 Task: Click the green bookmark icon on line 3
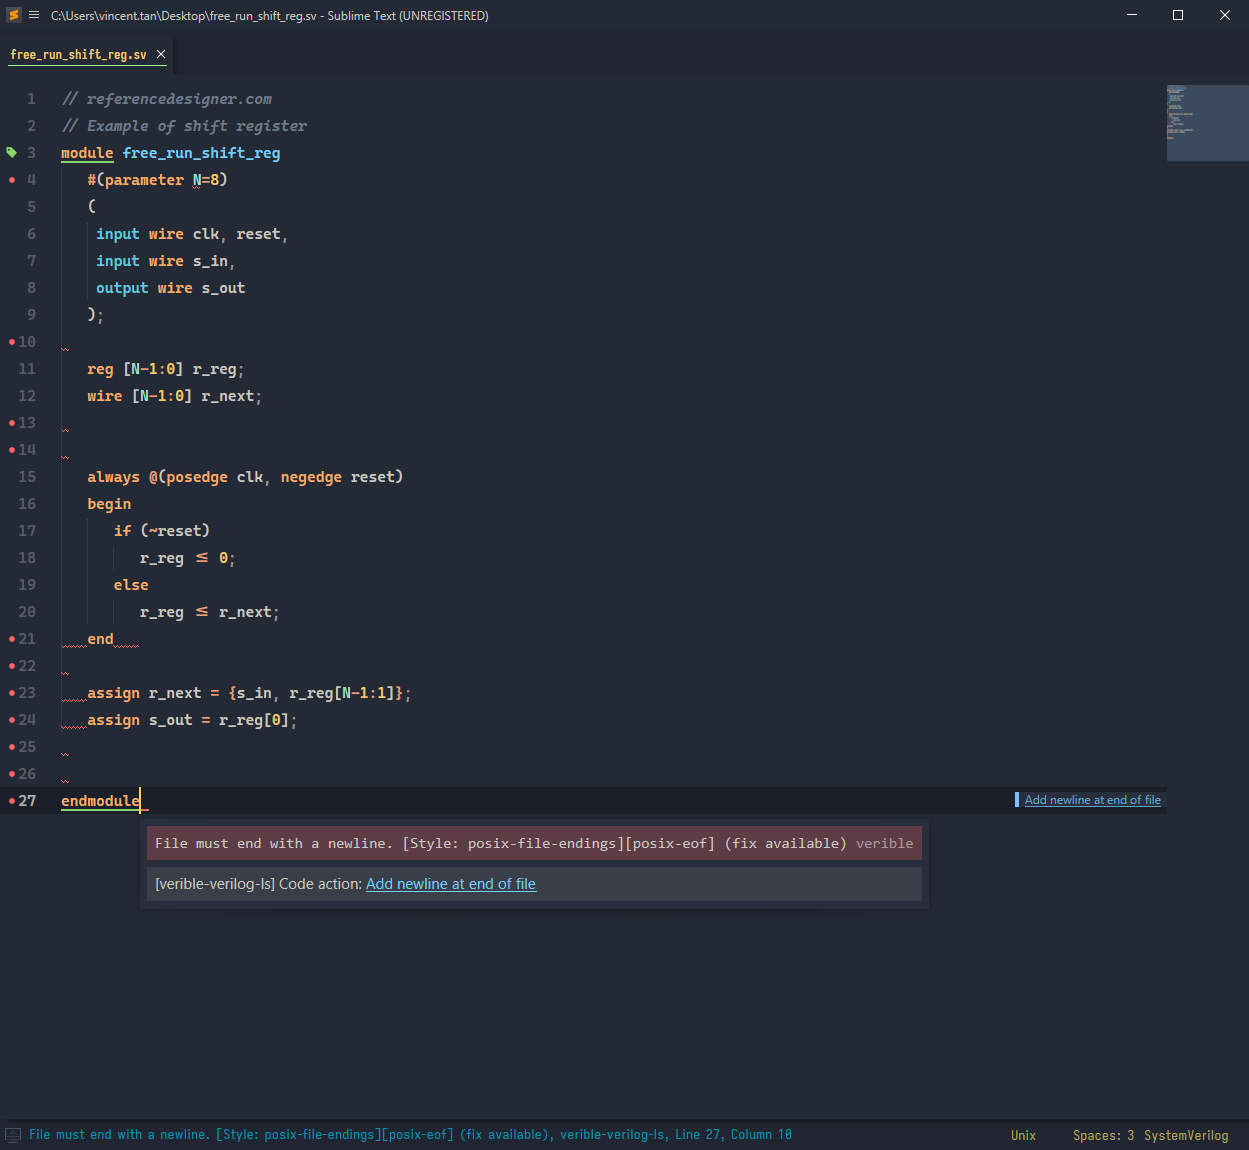(x=12, y=152)
